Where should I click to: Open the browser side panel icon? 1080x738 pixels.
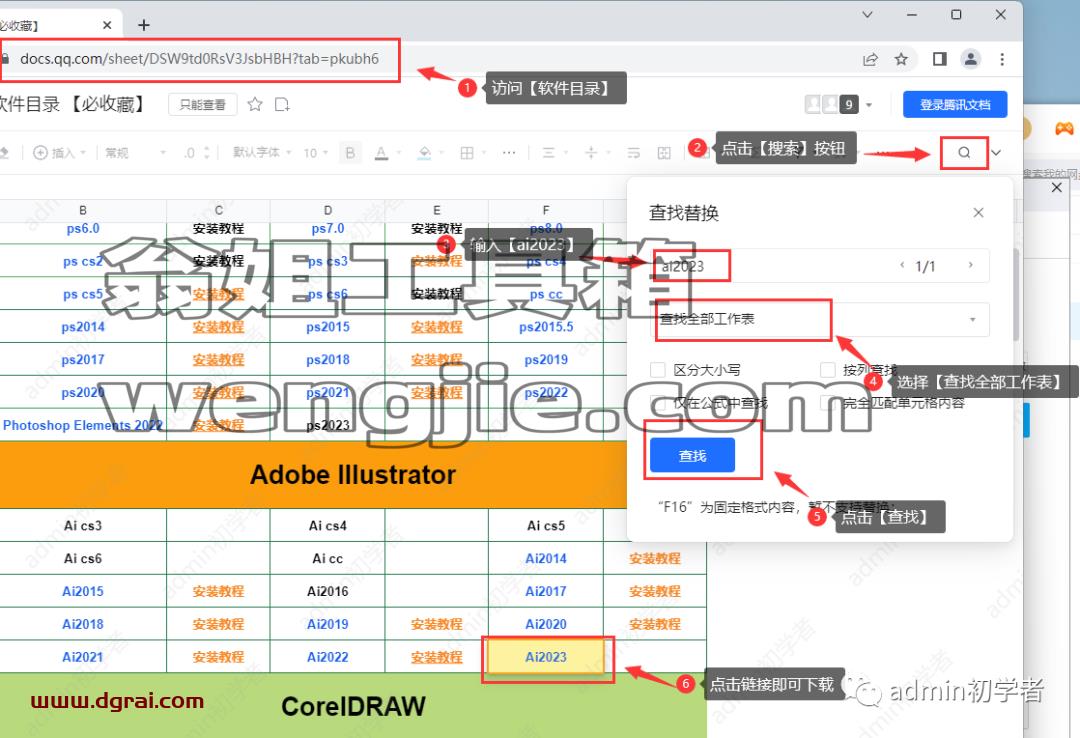(939, 59)
